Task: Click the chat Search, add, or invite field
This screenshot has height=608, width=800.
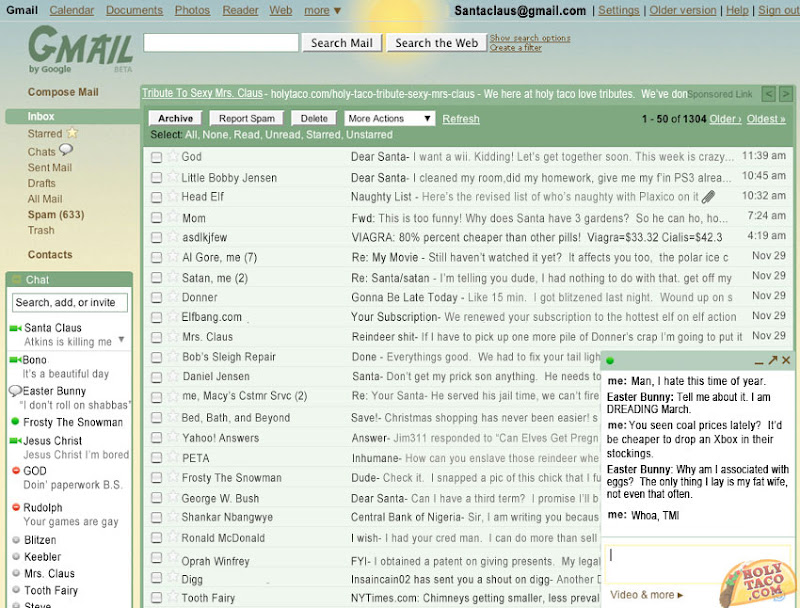Action: click(x=70, y=302)
